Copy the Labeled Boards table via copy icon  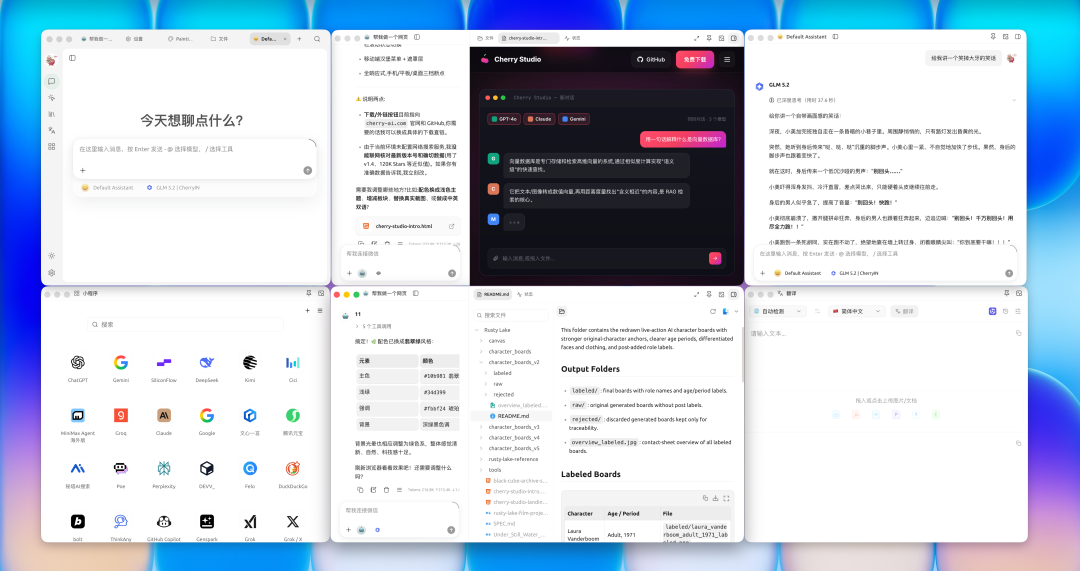705,498
